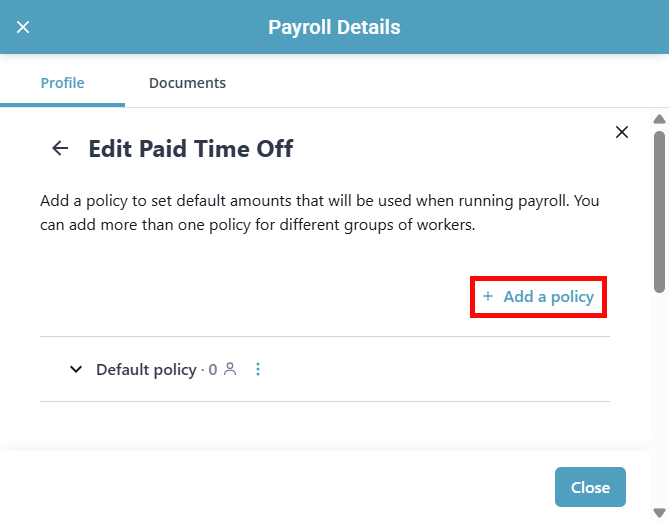Image resolution: width=669 pixels, height=522 pixels.
Task: Close Payroll Details with the top-left X
Action: click(x=23, y=27)
